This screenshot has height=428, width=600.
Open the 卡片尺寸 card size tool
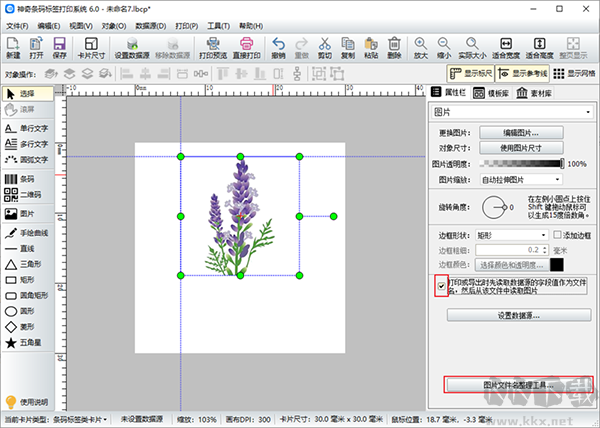91,48
